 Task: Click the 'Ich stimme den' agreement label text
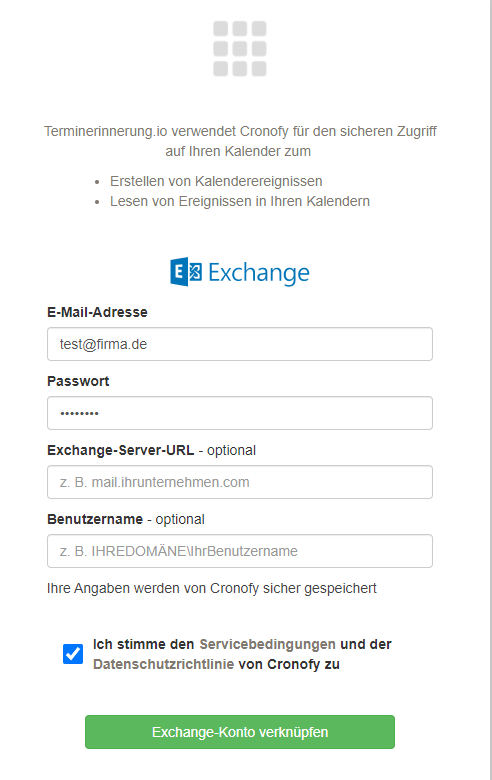tap(143, 644)
